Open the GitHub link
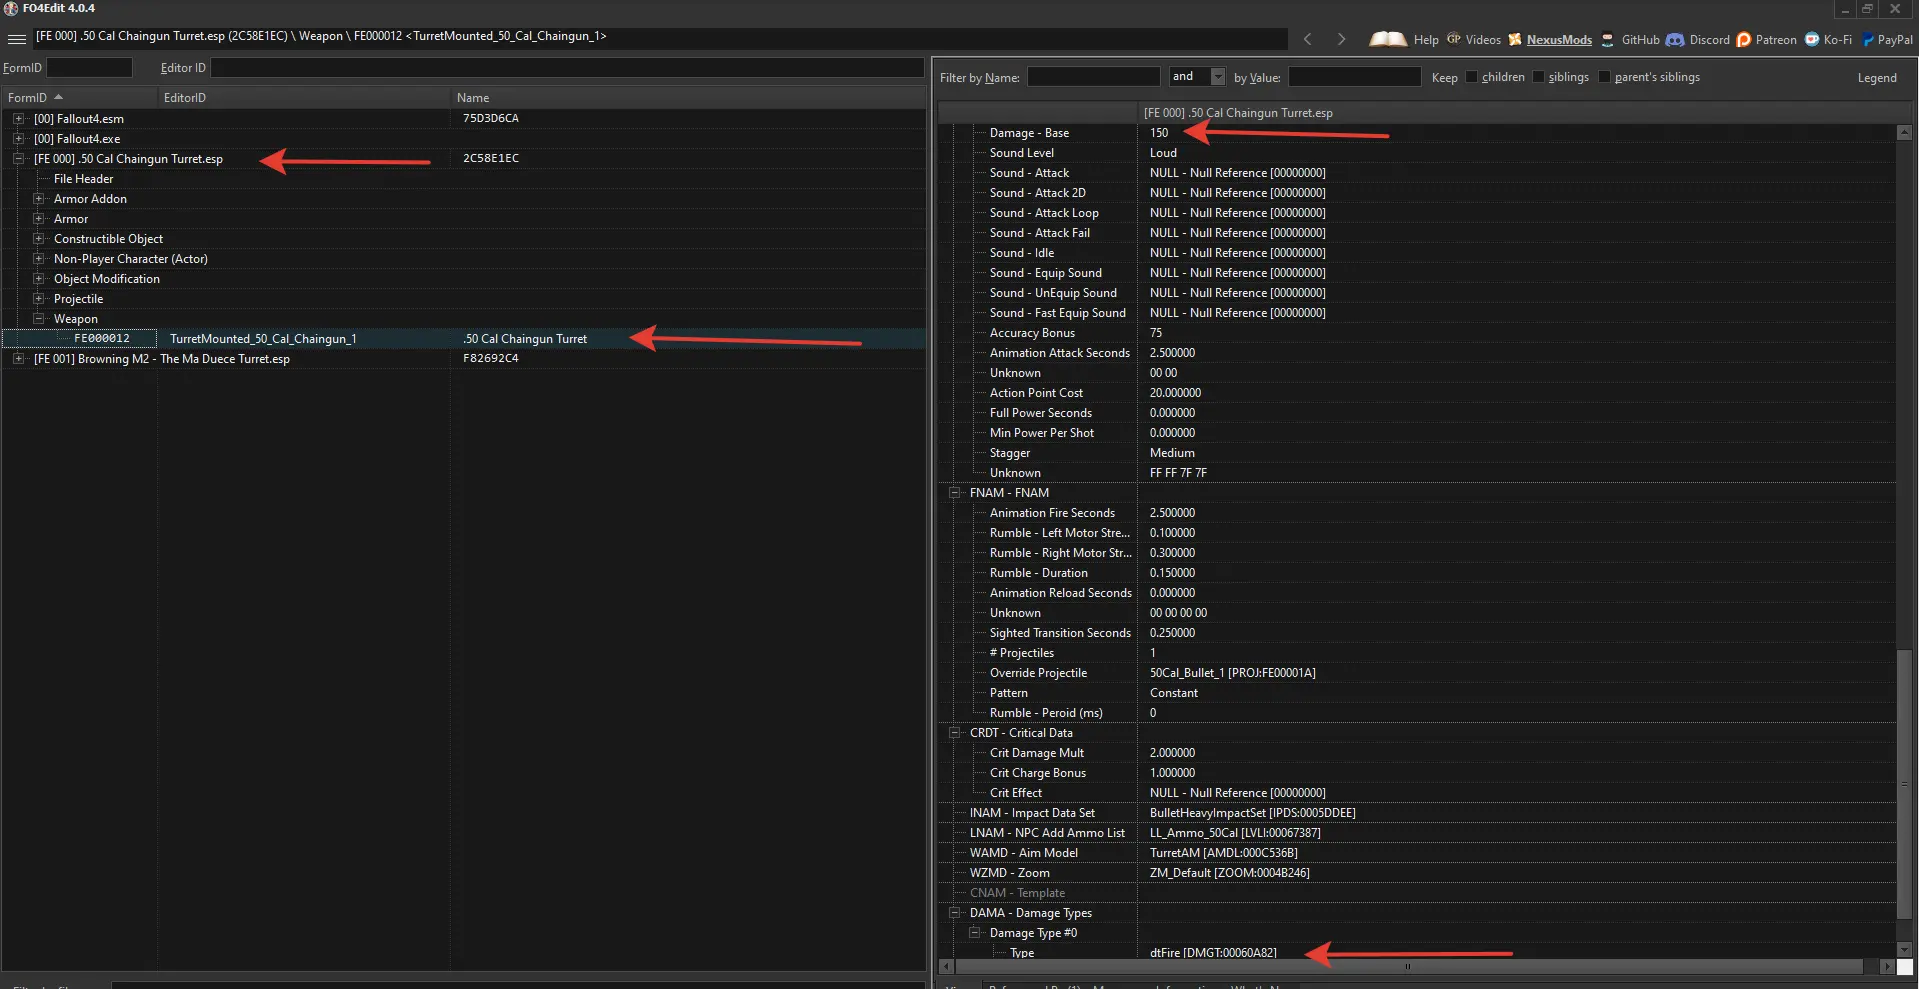Image resolution: width=1919 pixels, height=989 pixels. tap(1640, 40)
